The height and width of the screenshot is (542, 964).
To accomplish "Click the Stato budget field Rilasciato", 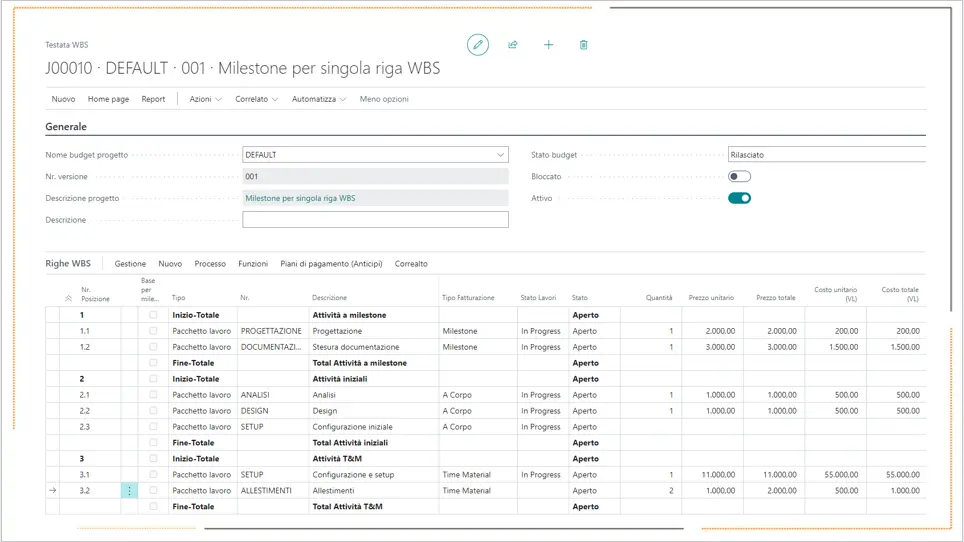I will [x=827, y=155].
